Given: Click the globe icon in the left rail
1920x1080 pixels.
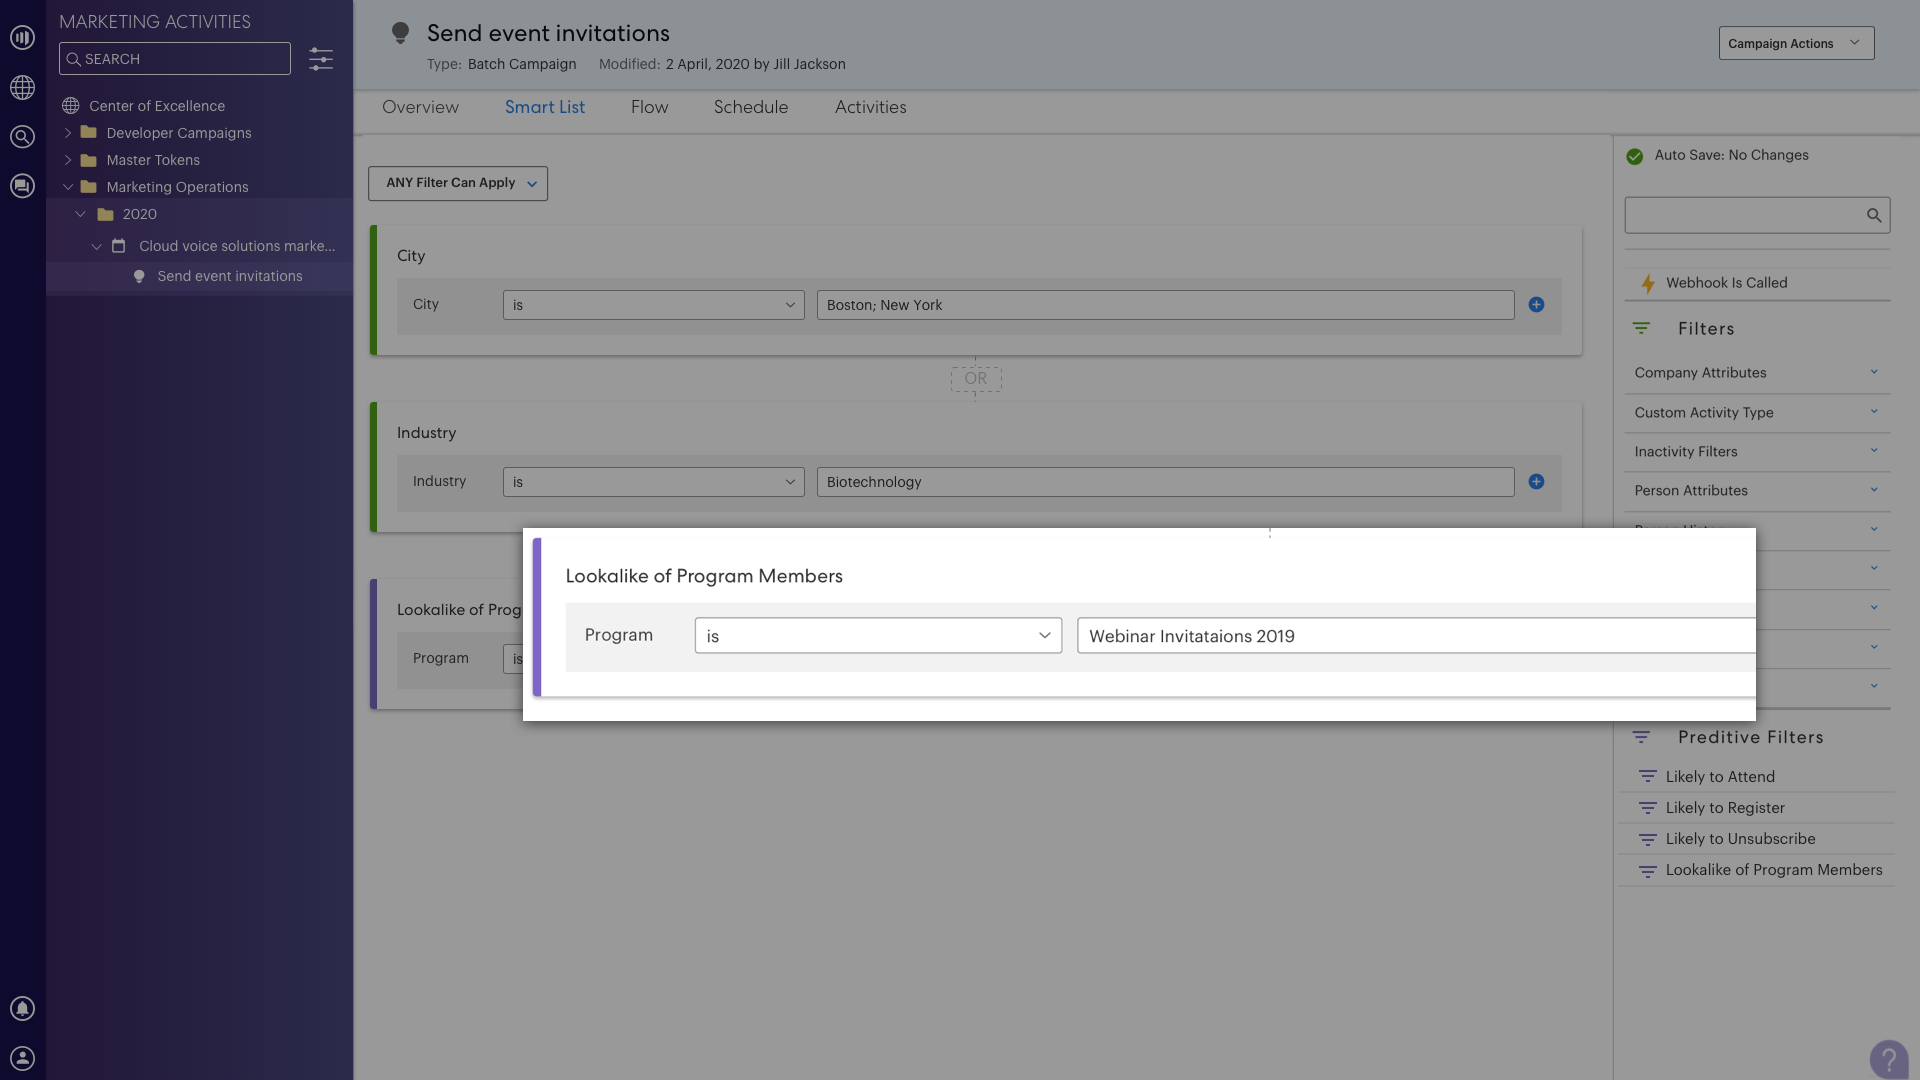Looking at the screenshot, I should (22, 88).
